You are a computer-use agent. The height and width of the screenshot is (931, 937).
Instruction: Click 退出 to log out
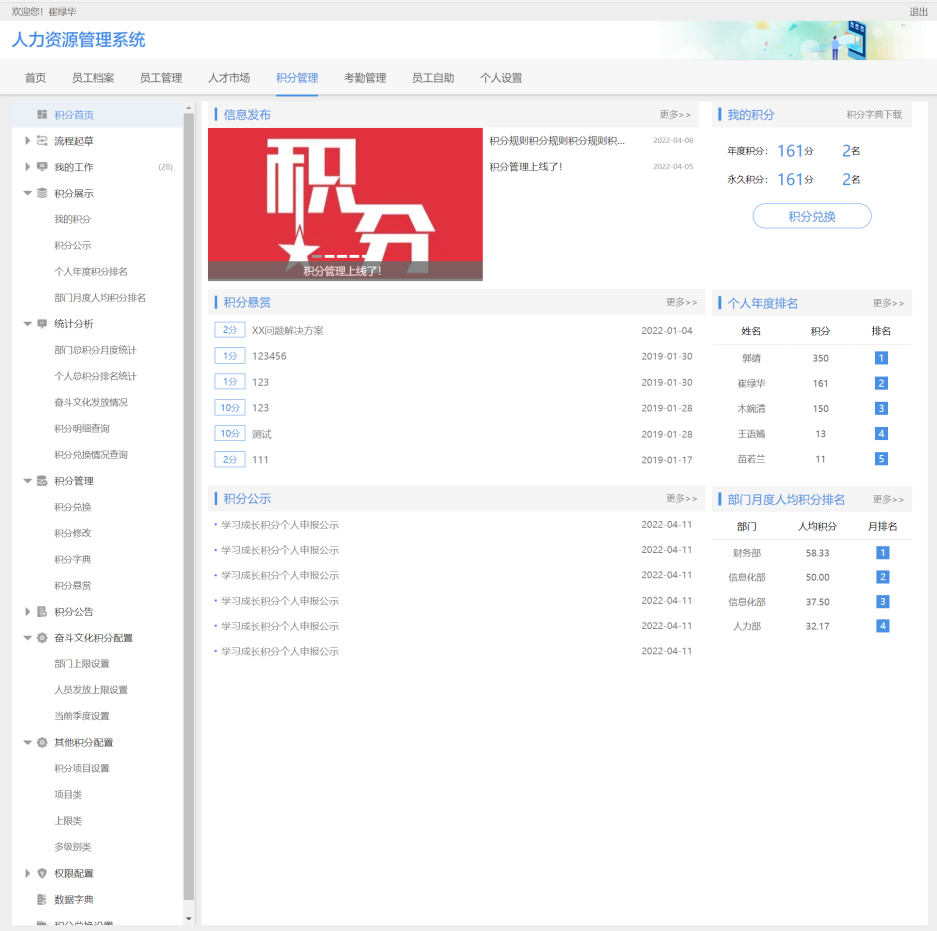tap(918, 12)
